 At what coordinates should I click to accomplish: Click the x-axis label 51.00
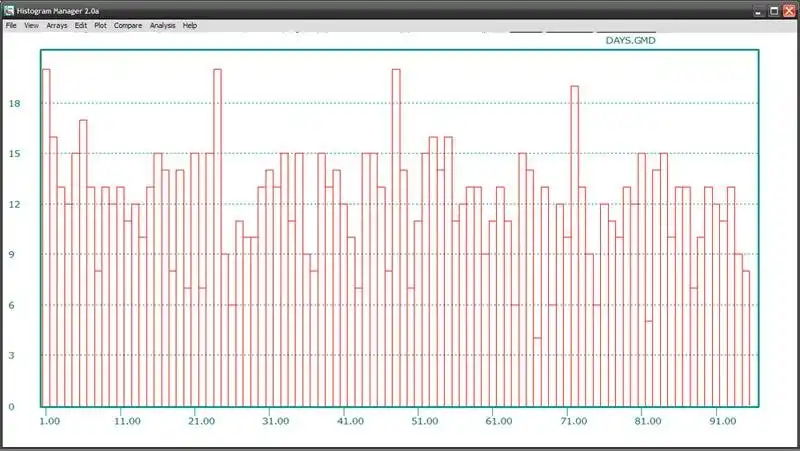[x=424, y=421]
